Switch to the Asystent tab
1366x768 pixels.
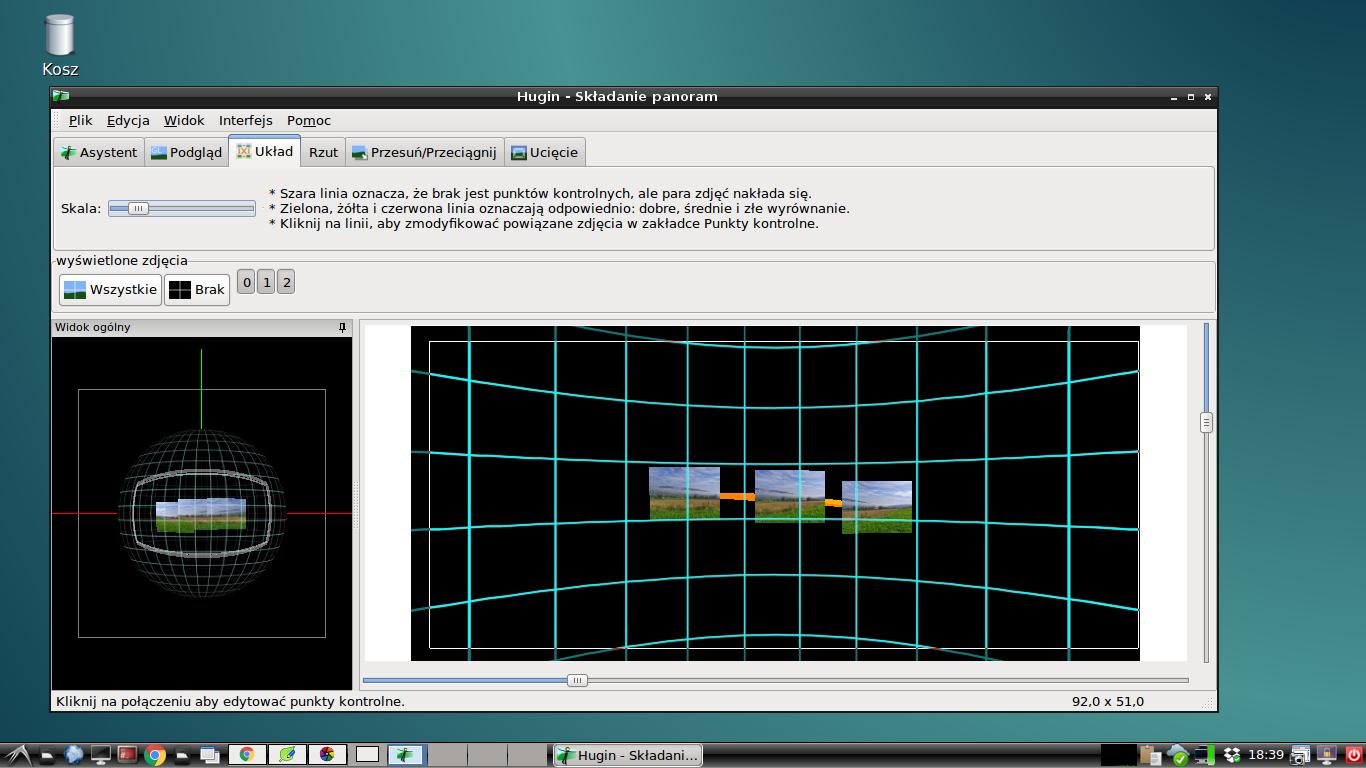98,152
